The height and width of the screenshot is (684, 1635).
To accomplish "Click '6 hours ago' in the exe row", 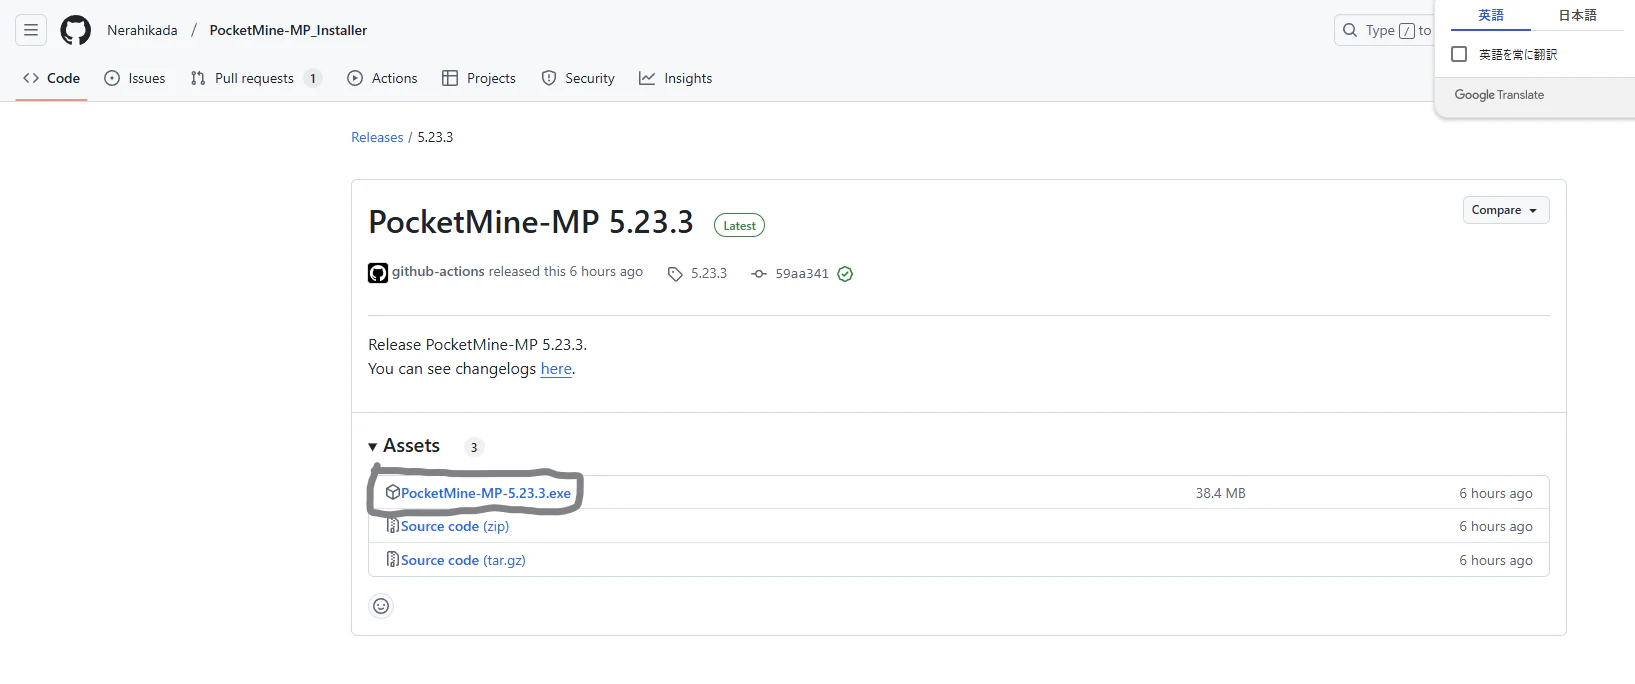I will click(x=1496, y=493).
